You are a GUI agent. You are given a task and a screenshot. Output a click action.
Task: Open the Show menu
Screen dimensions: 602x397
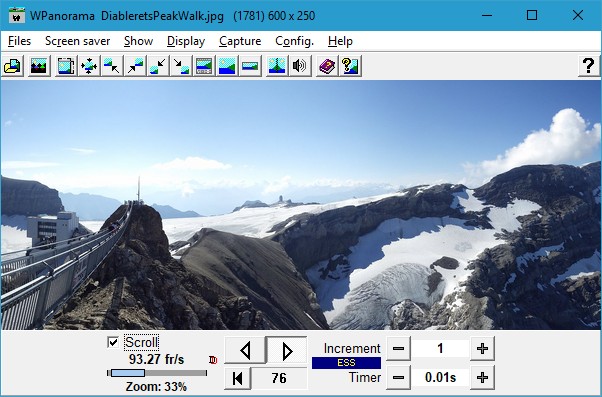[139, 41]
